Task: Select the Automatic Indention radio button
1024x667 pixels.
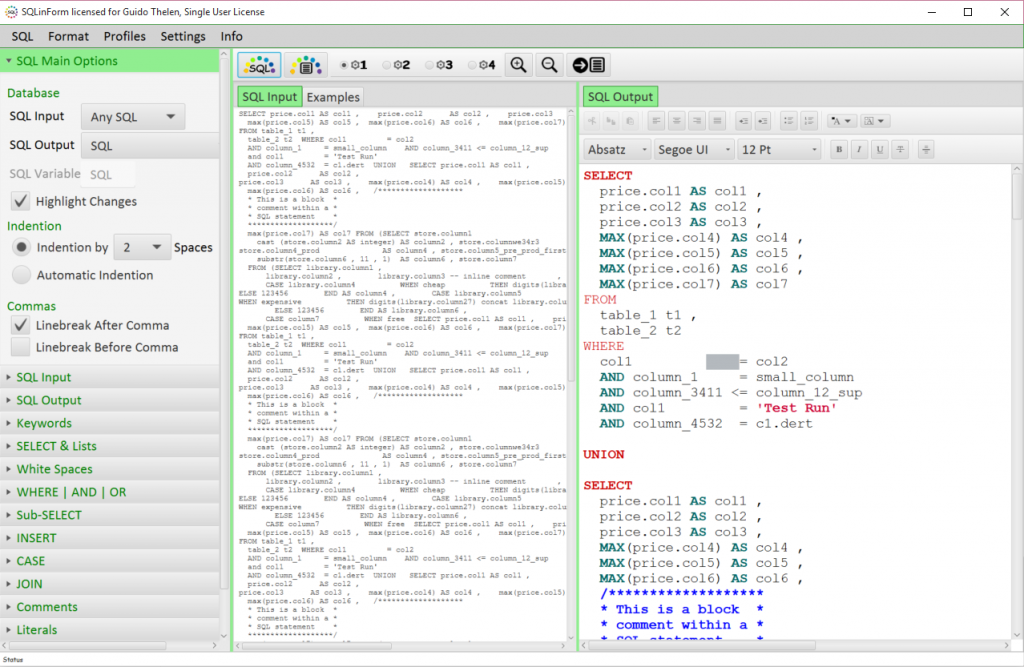Action: pos(20,275)
